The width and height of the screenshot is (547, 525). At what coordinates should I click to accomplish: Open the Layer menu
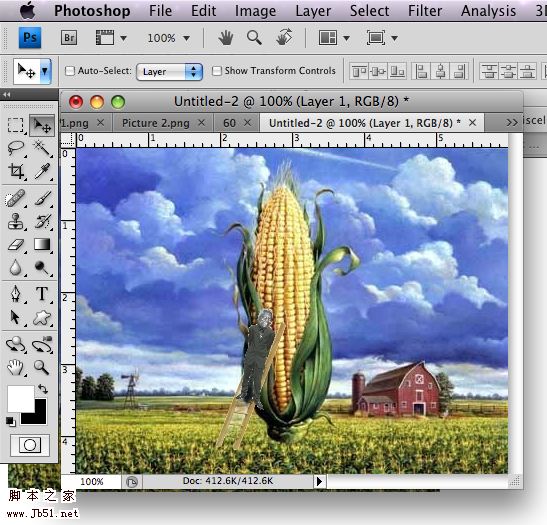[313, 11]
